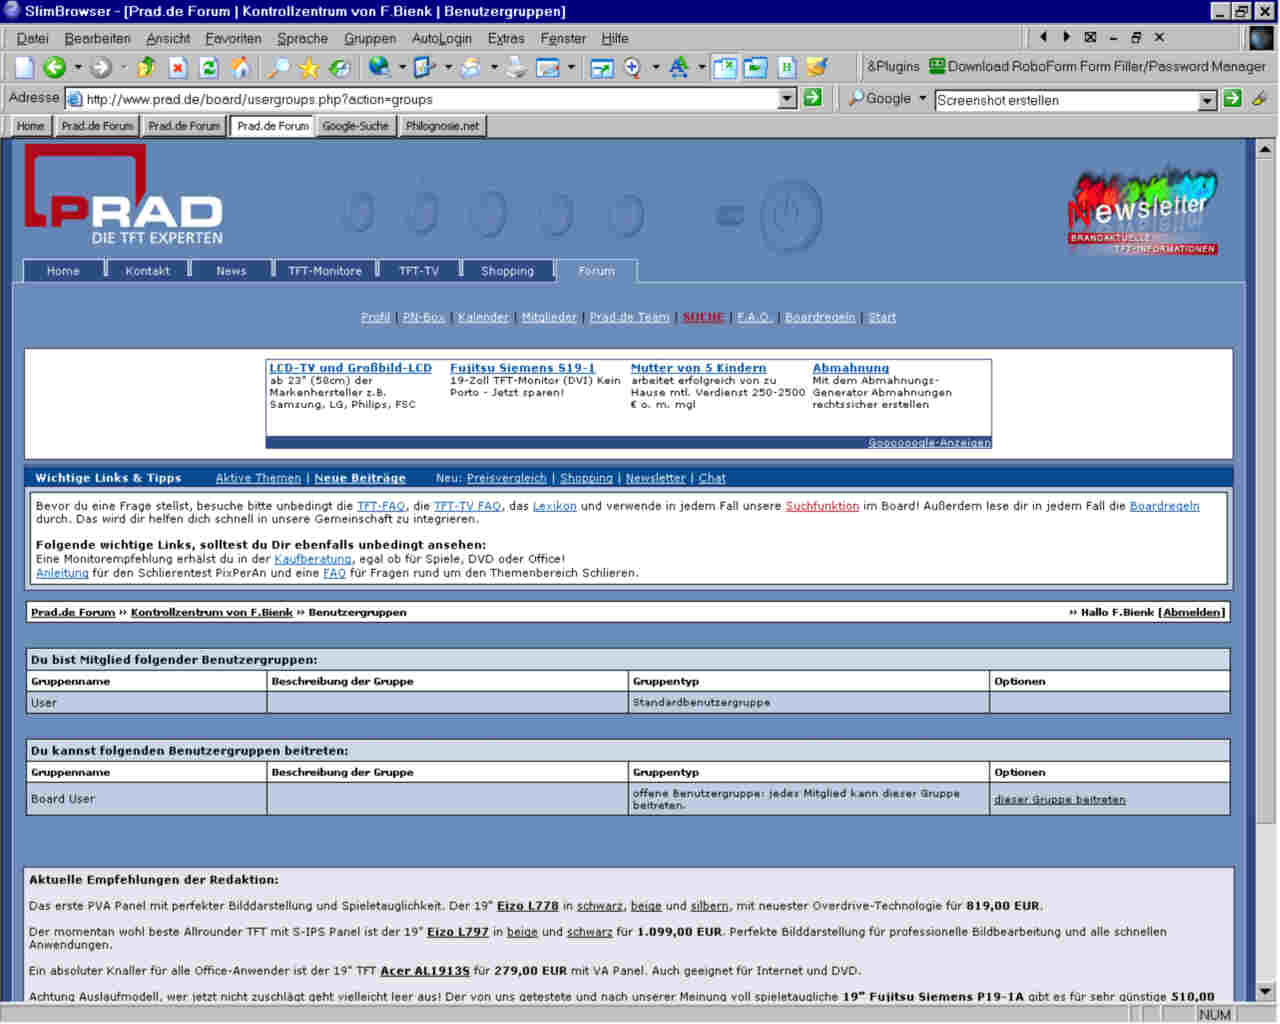Click the red Stop loading icon

click(178, 67)
